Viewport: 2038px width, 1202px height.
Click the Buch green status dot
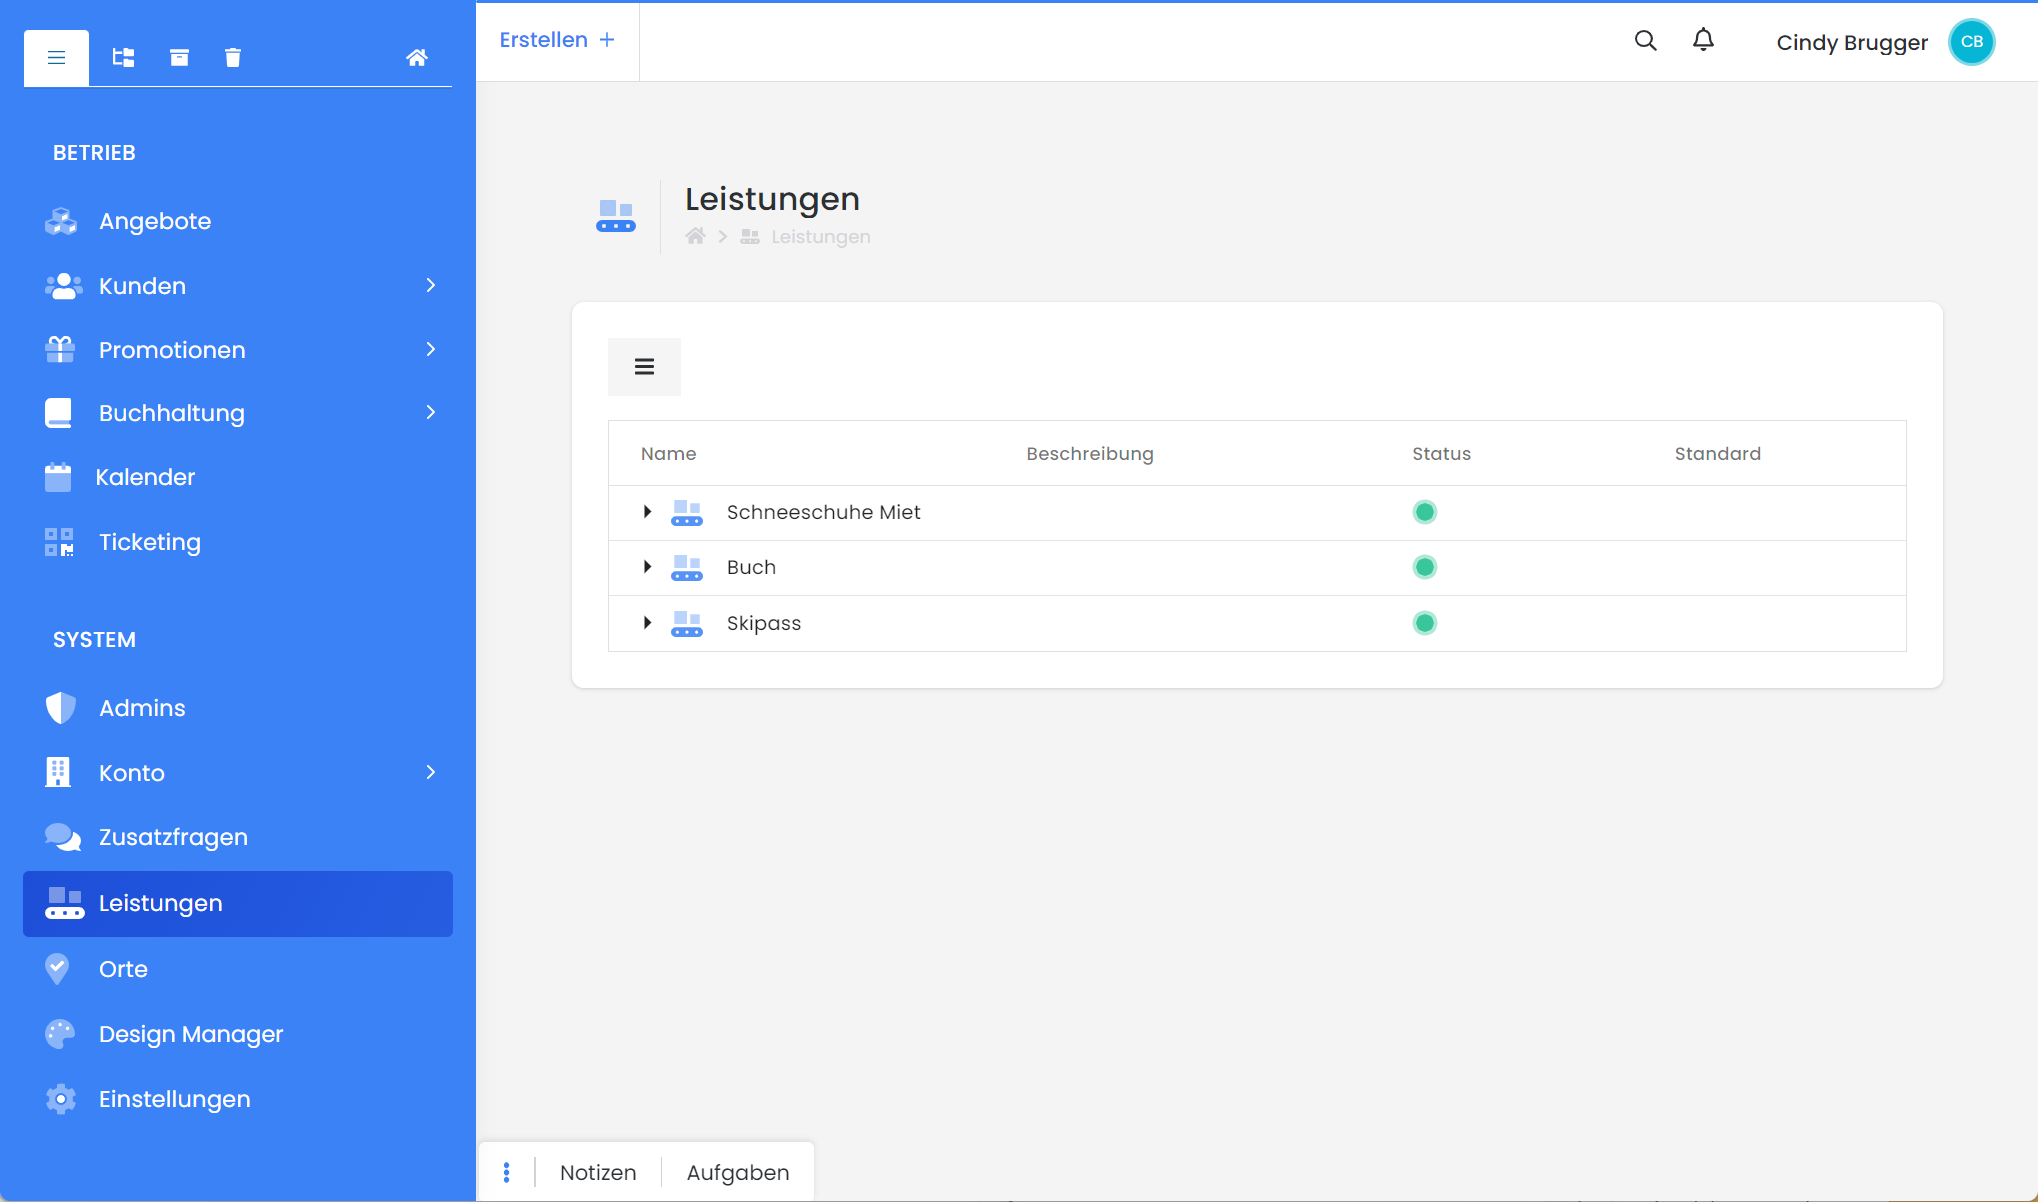point(1424,567)
